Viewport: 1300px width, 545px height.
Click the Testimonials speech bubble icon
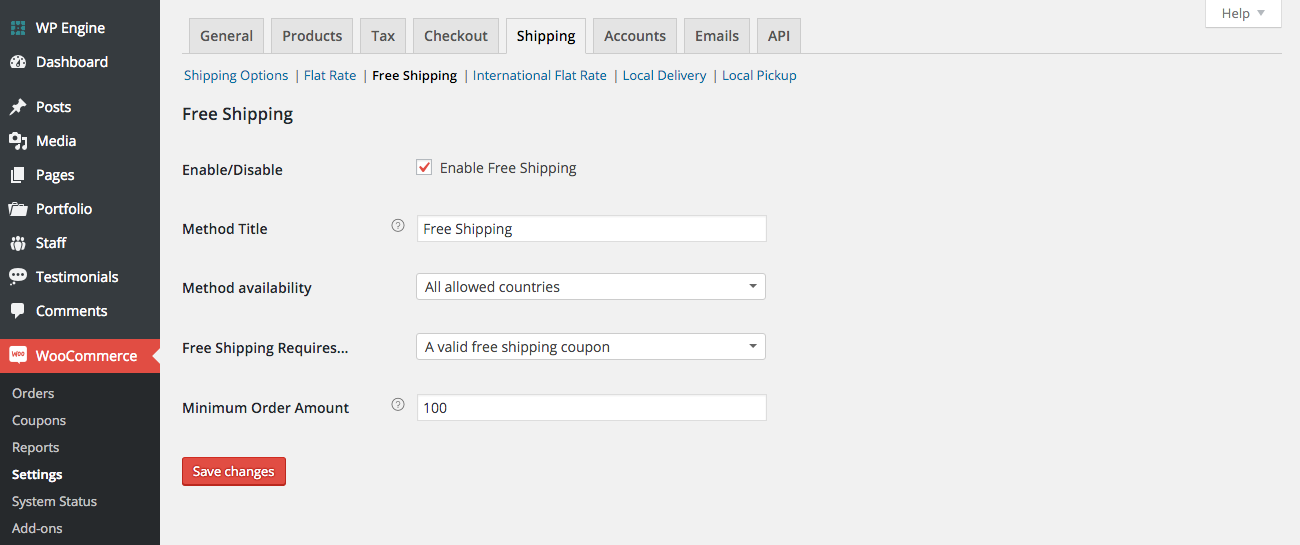(18, 277)
